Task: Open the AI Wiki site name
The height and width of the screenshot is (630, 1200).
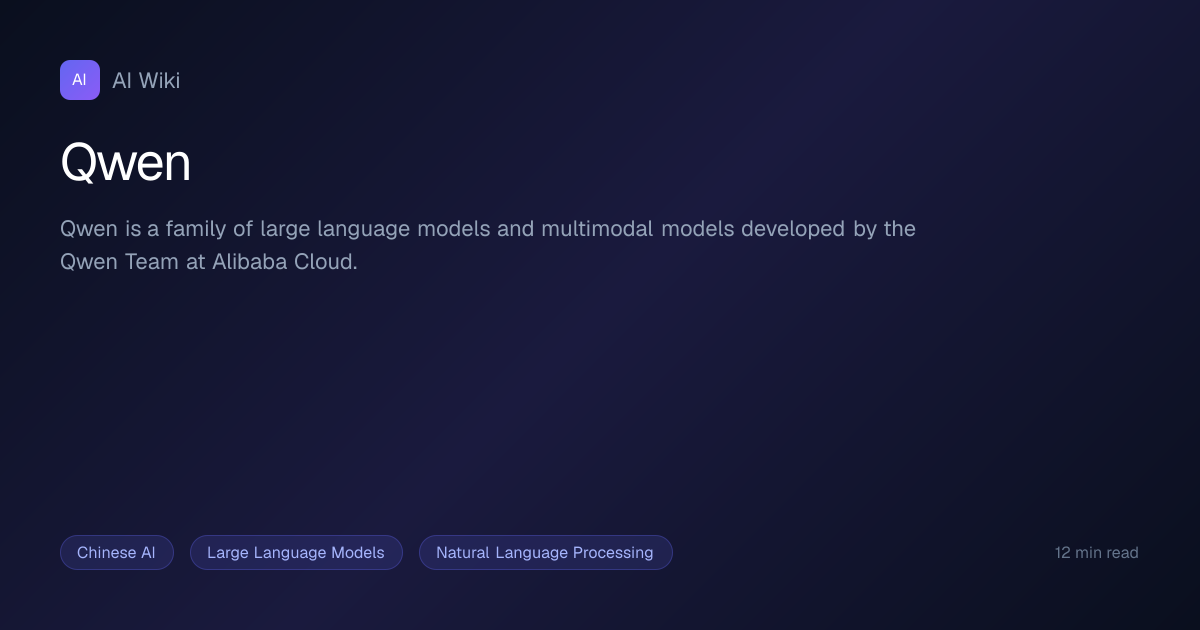Action: (146, 81)
